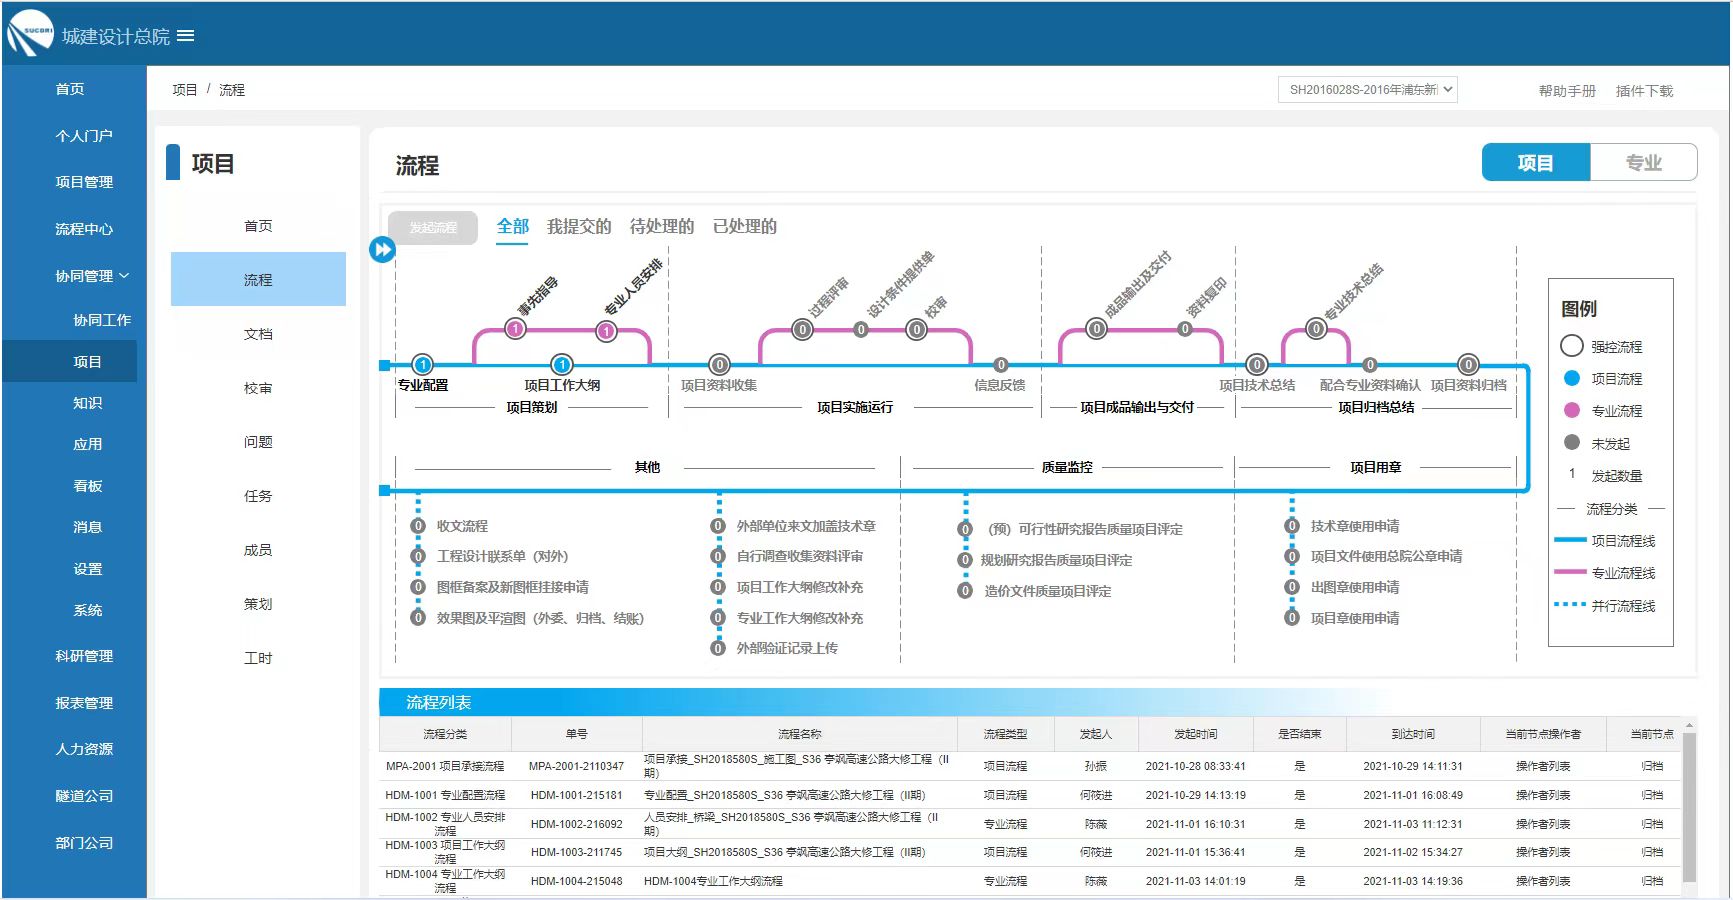
Task: Open 项目管理 in the left sidebar
Action: tap(84, 182)
